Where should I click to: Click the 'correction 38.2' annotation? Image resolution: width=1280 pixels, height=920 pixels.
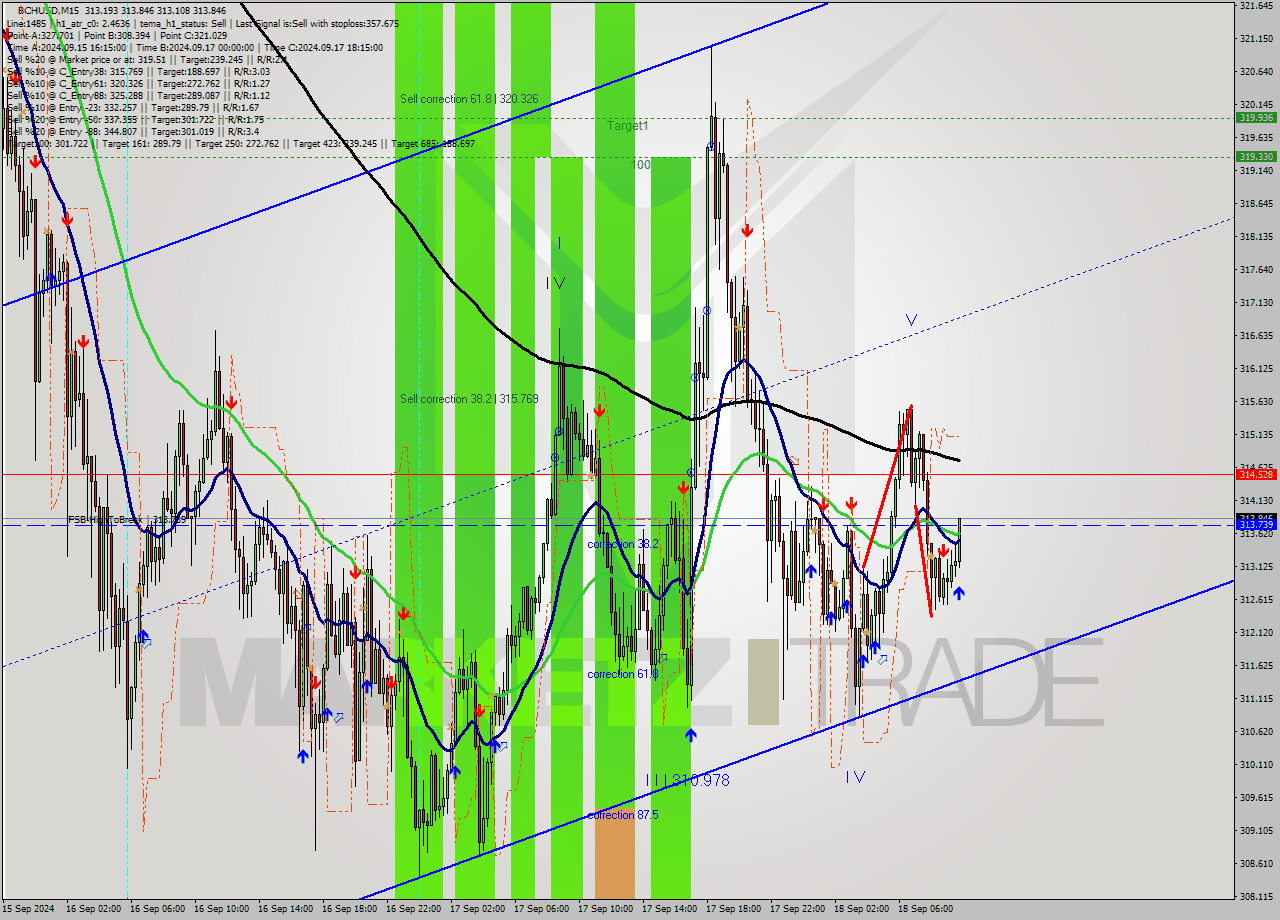coord(623,544)
